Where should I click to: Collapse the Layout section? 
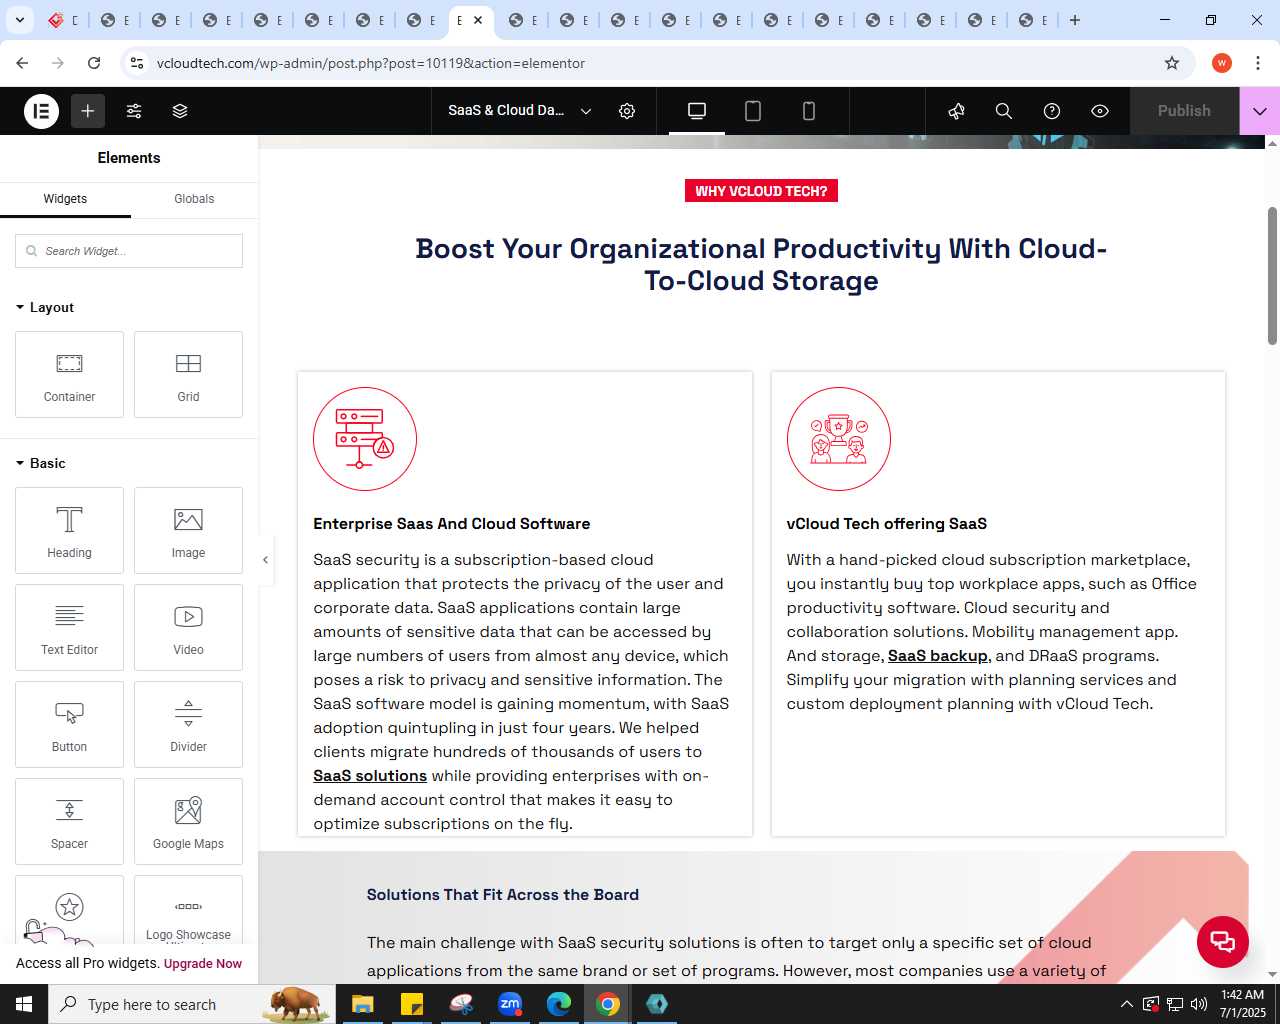(45, 307)
